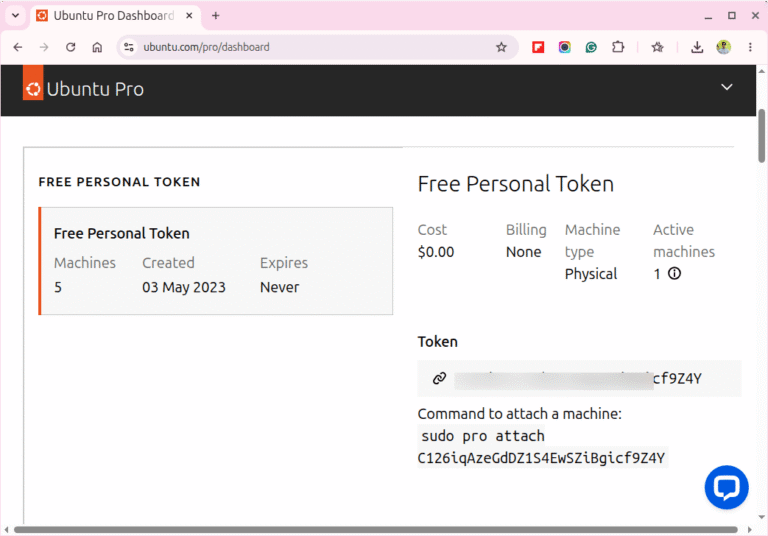Click the Ubuntu Pro orange logo
768x536 pixels.
[x=33, y=83]
